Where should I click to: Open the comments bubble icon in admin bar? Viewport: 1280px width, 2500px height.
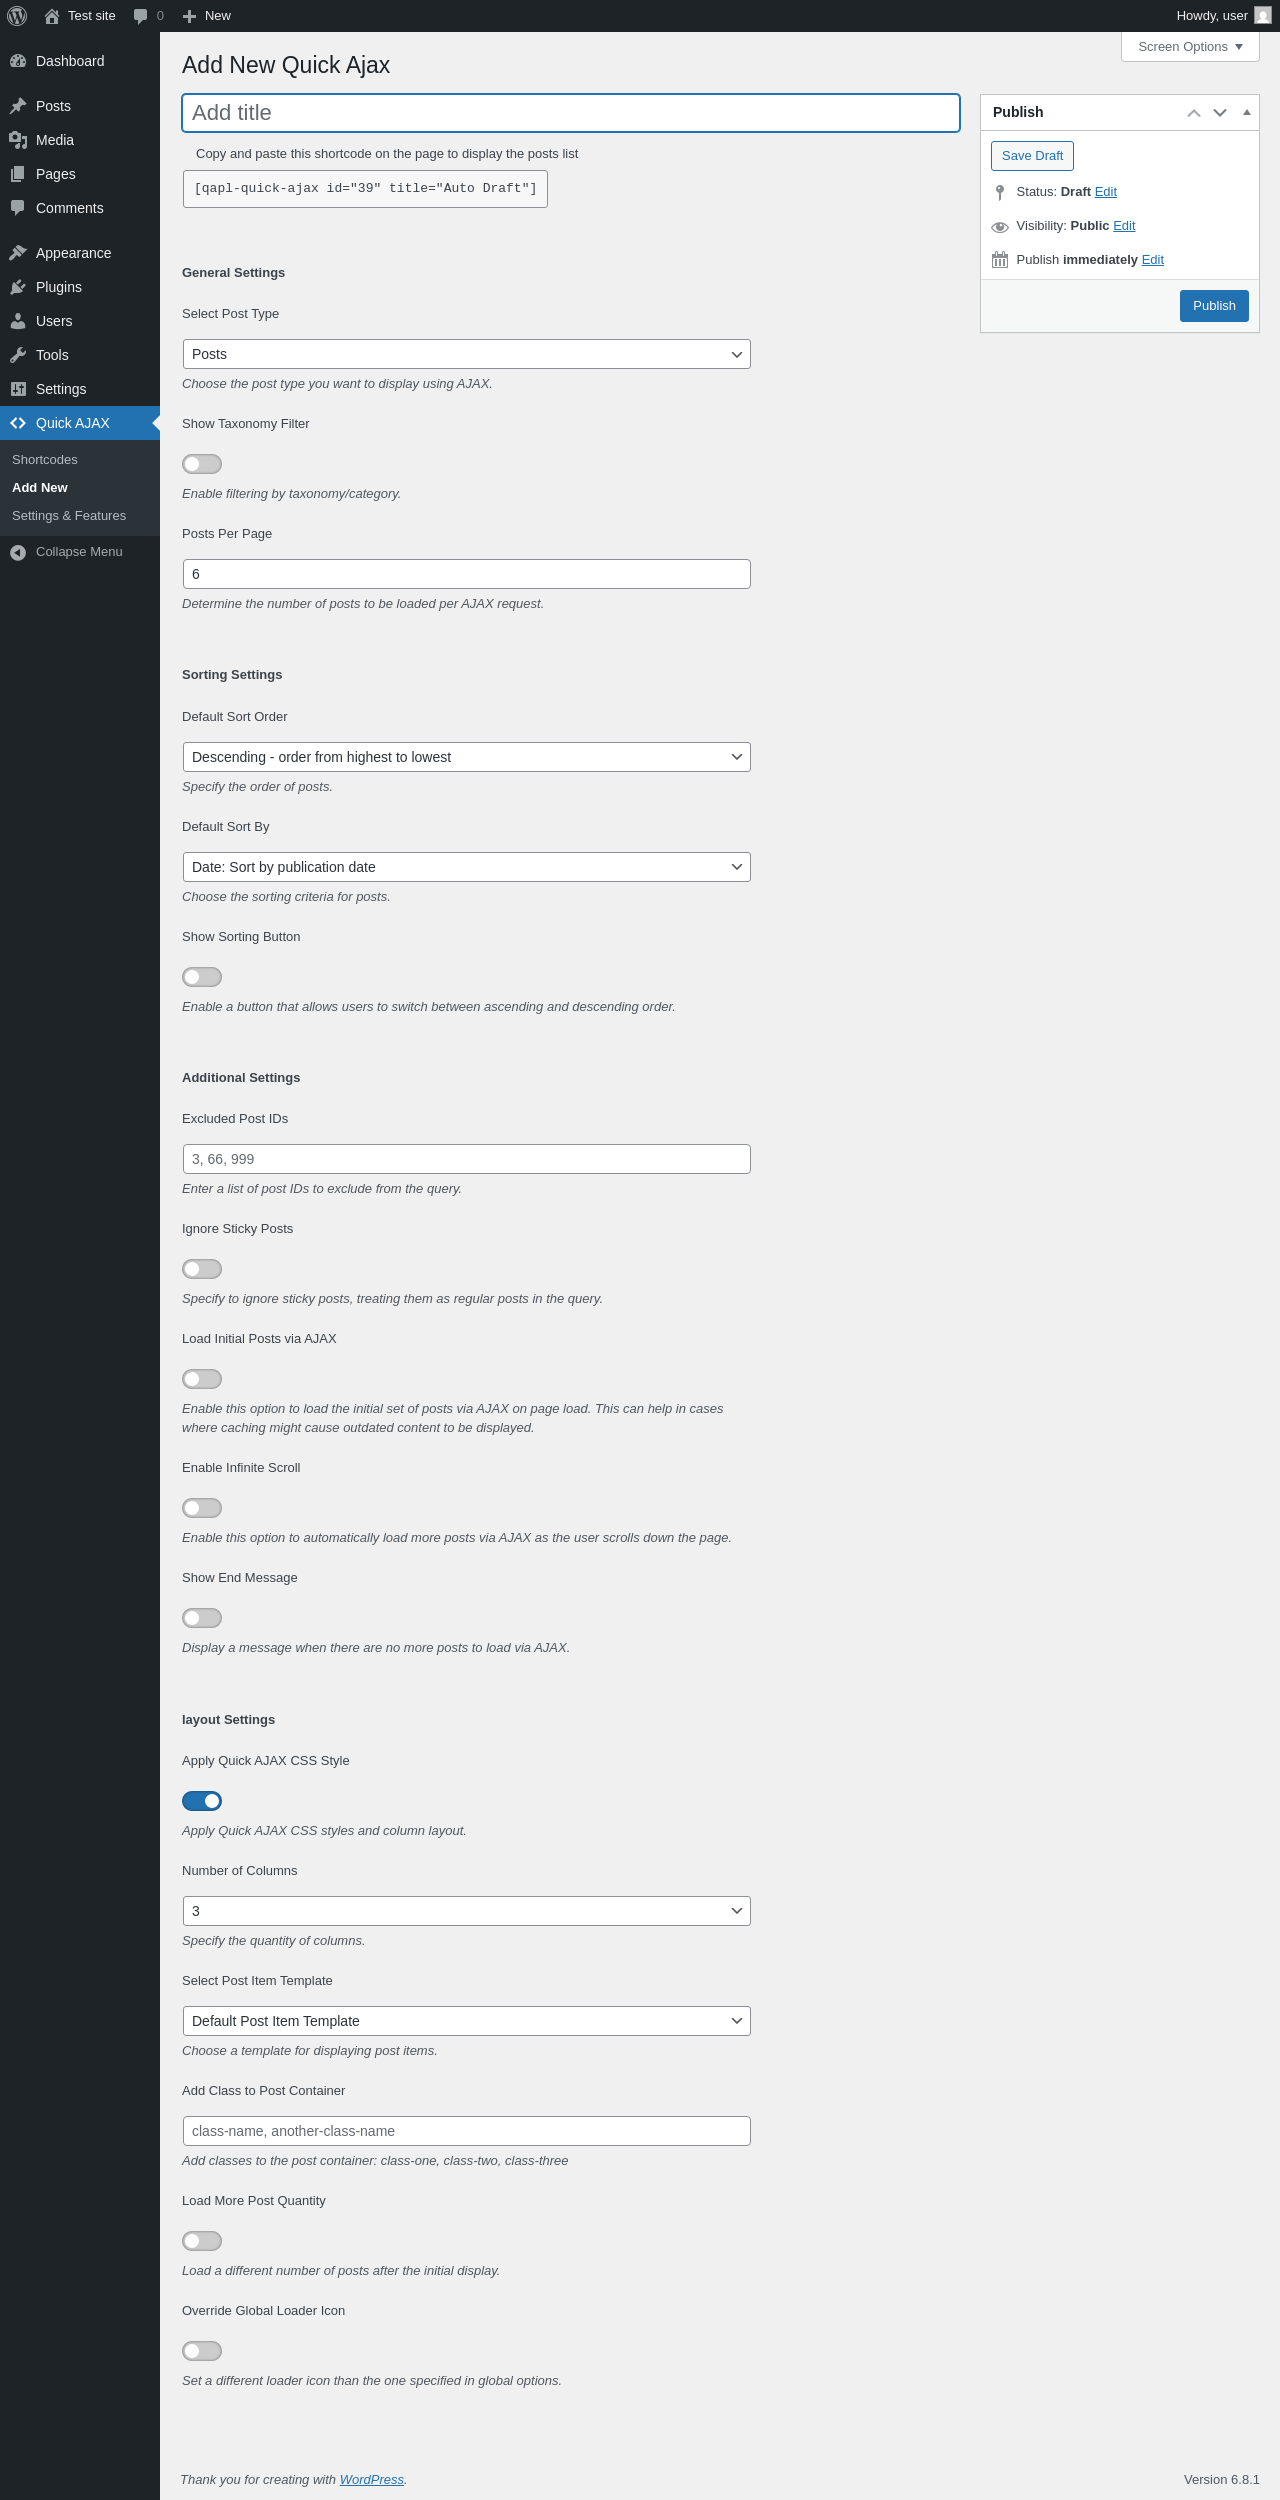[x=141, y=16]
